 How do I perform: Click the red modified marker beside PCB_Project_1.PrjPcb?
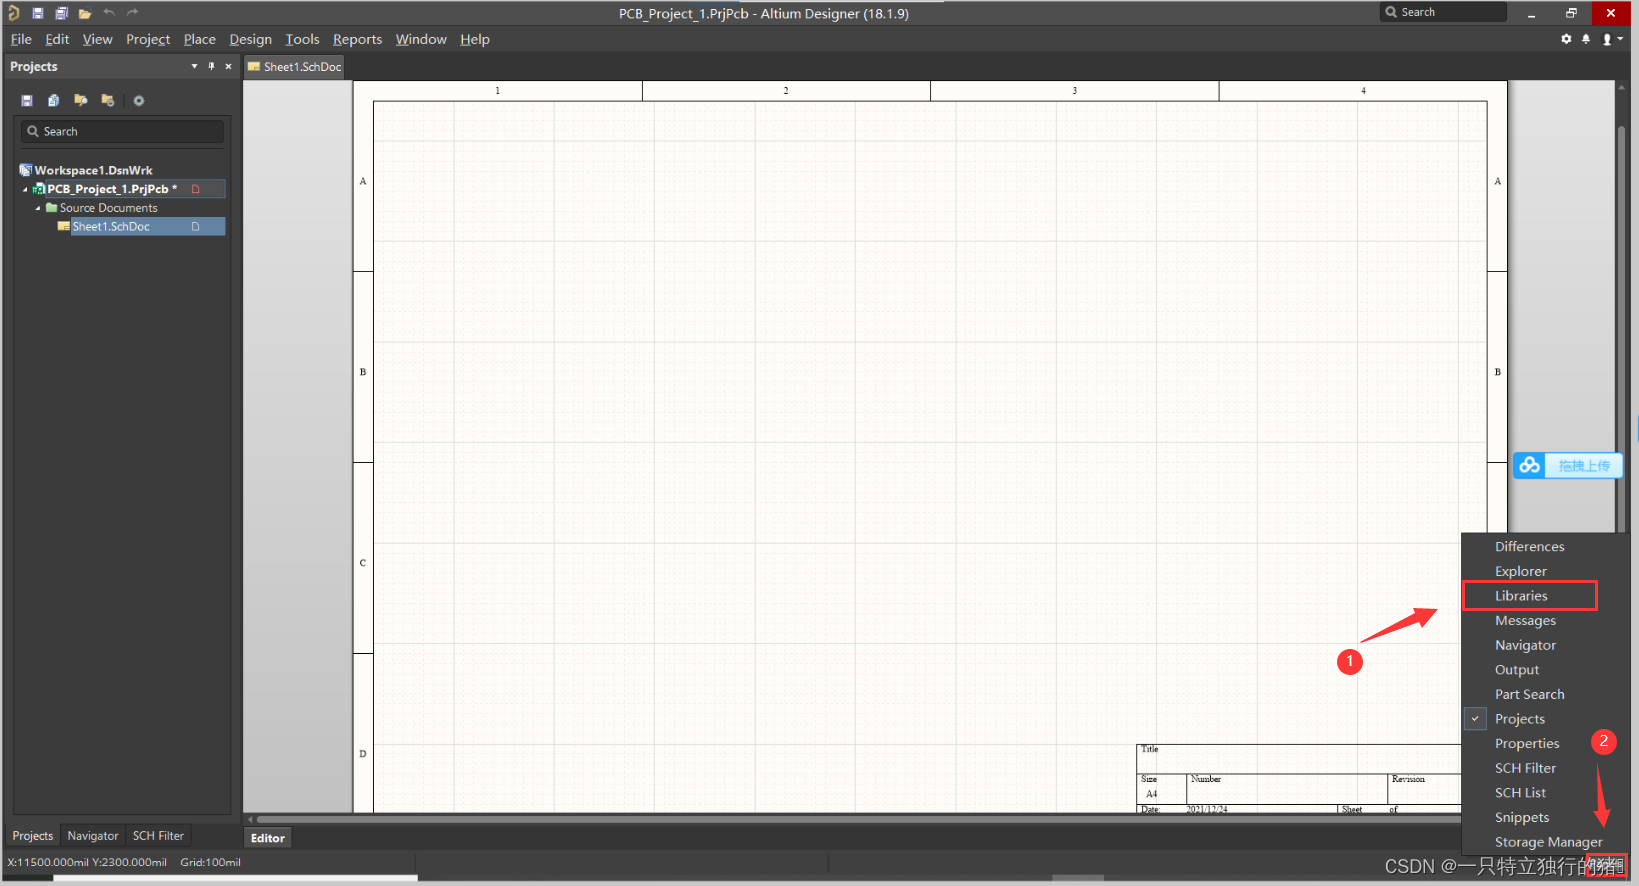196,189
